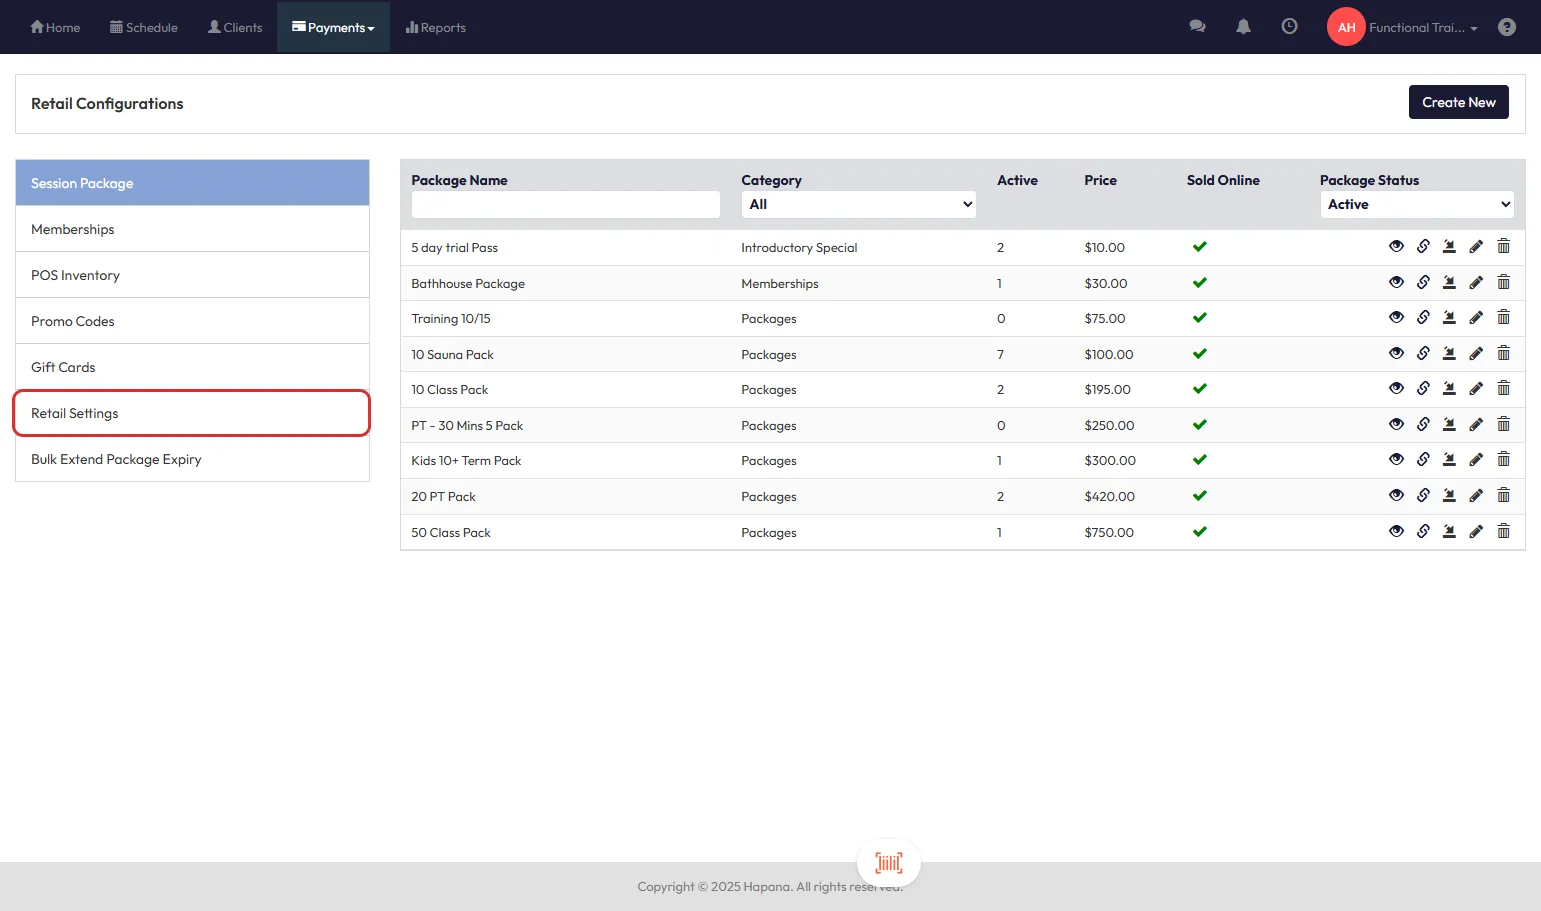Edit the 10 Sauna Pack with pencil icon

click(1476, 354)
